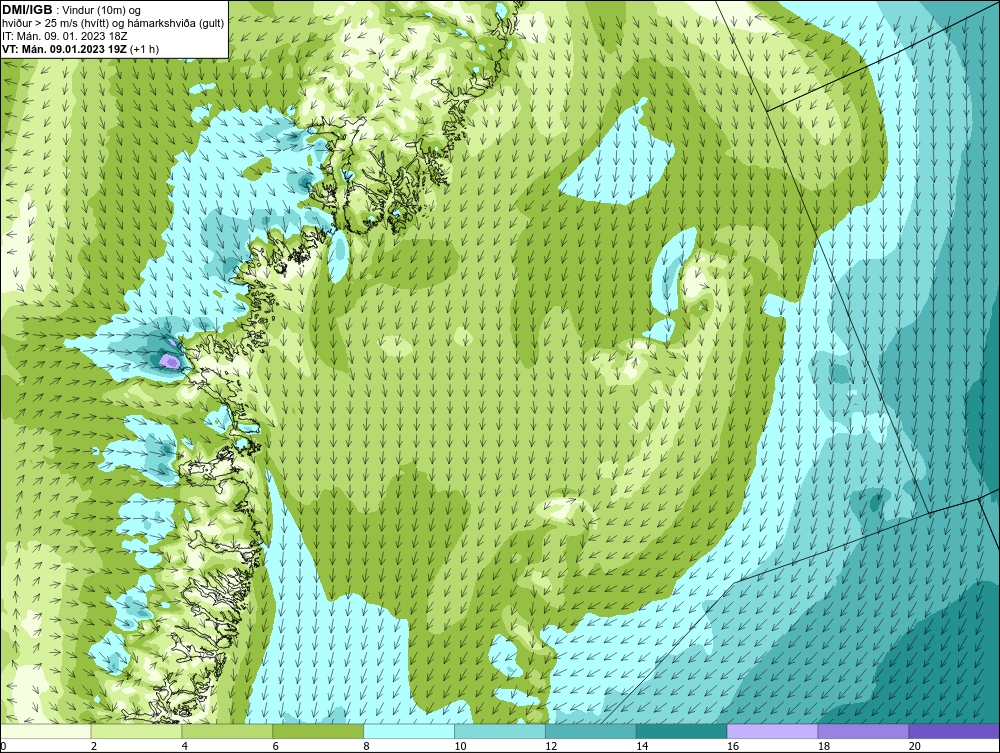Screen dimensions: 1000x753
Task: Click the legend scale label "14"
Action: [x=642, y=746]
